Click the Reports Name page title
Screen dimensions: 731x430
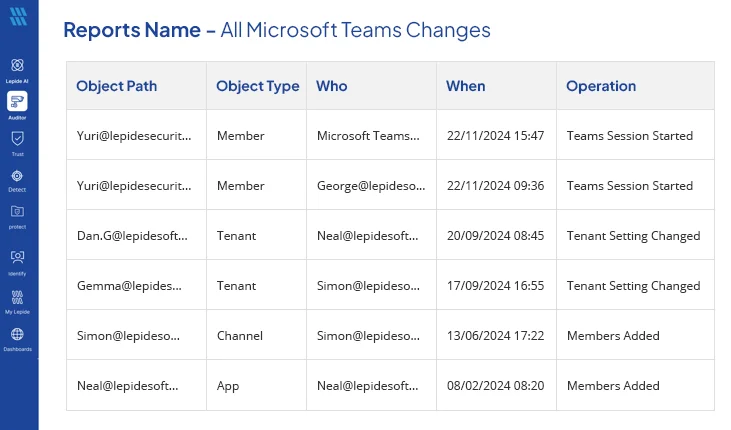coord(277,30)
